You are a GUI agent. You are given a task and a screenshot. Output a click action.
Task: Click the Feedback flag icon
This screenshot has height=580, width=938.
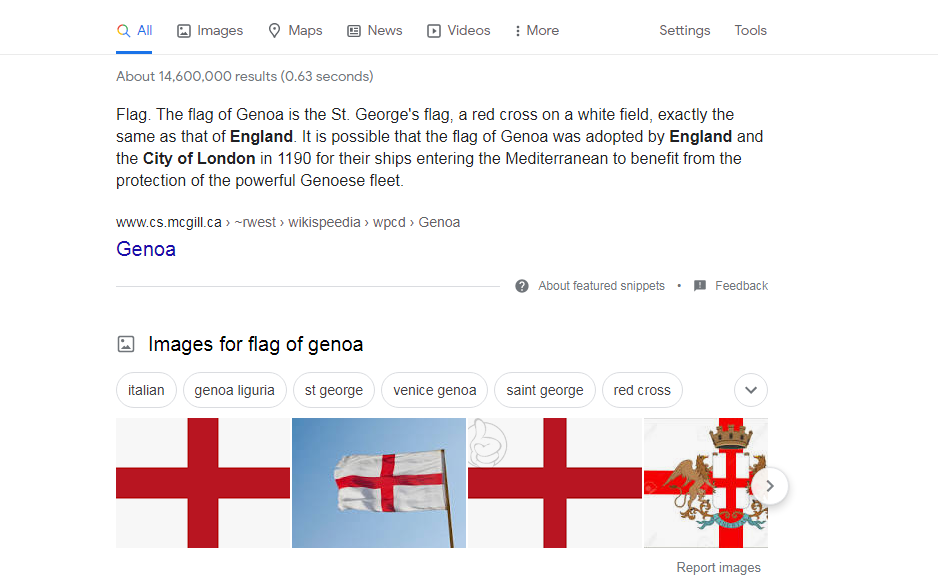tap(699, 286)
